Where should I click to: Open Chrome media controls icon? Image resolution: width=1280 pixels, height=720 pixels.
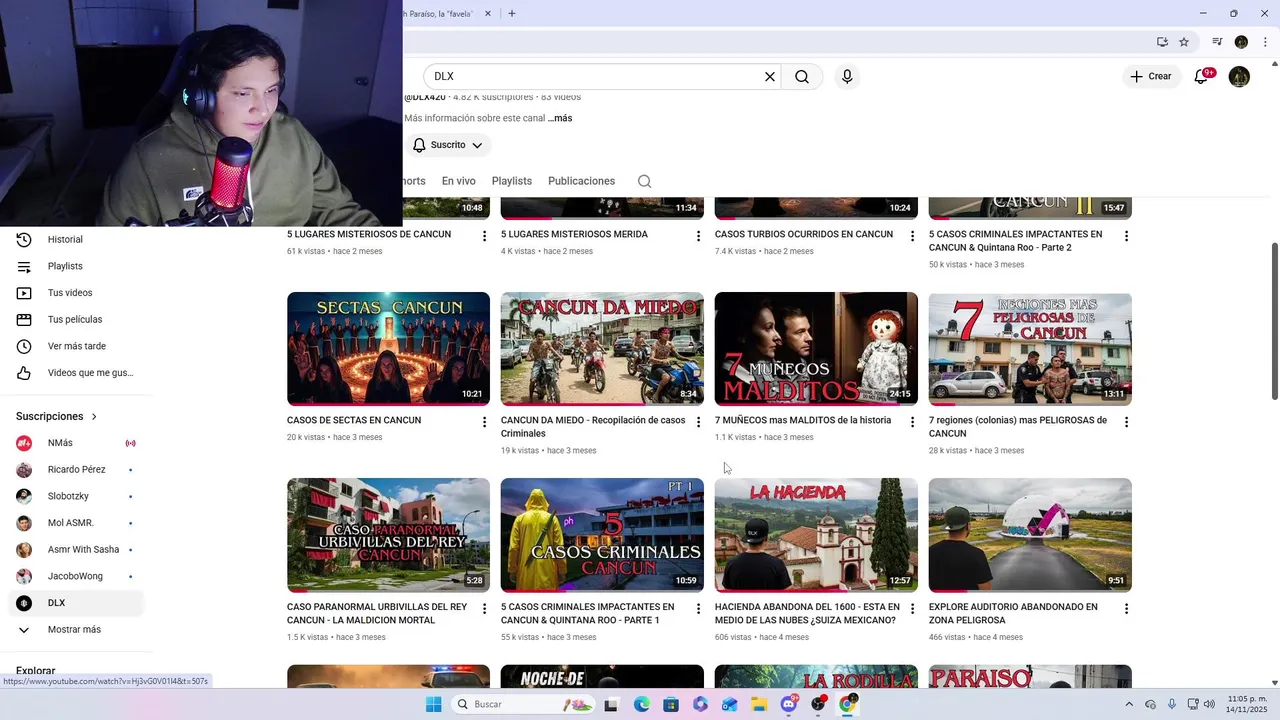[x=1217, y=42]
